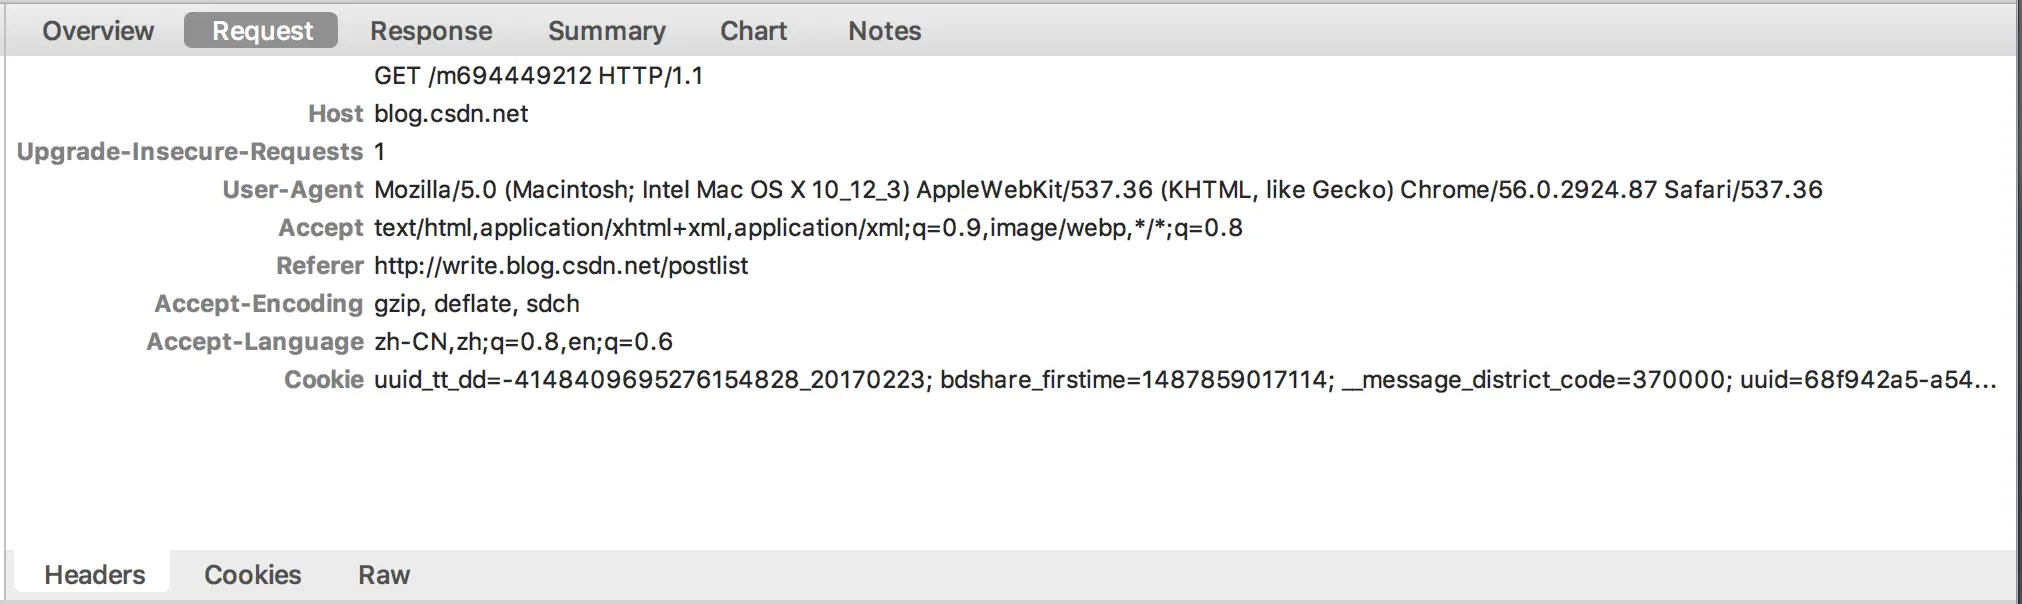
Task: Open the Notes tab
Action: pos(884,31)
